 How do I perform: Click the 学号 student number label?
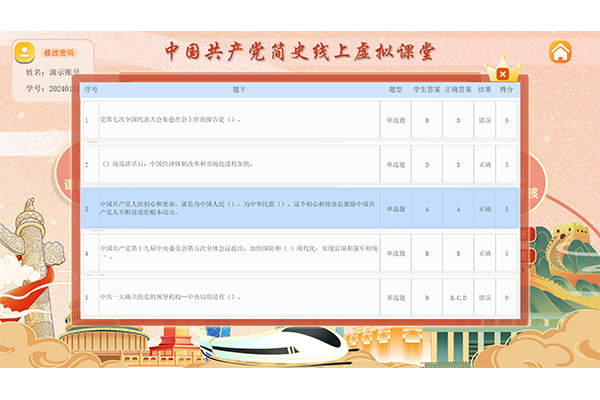(x=53, y=89)
